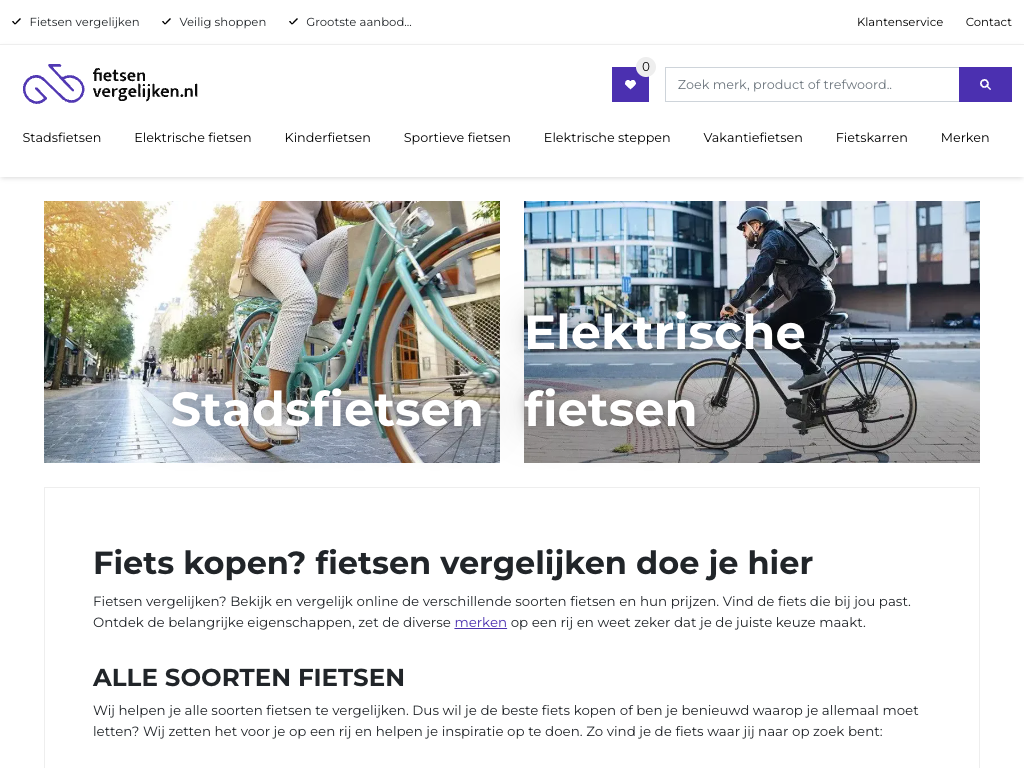Screen dimensions: 1024x768
Task: Click the Contact link
Action: [988, 22]
